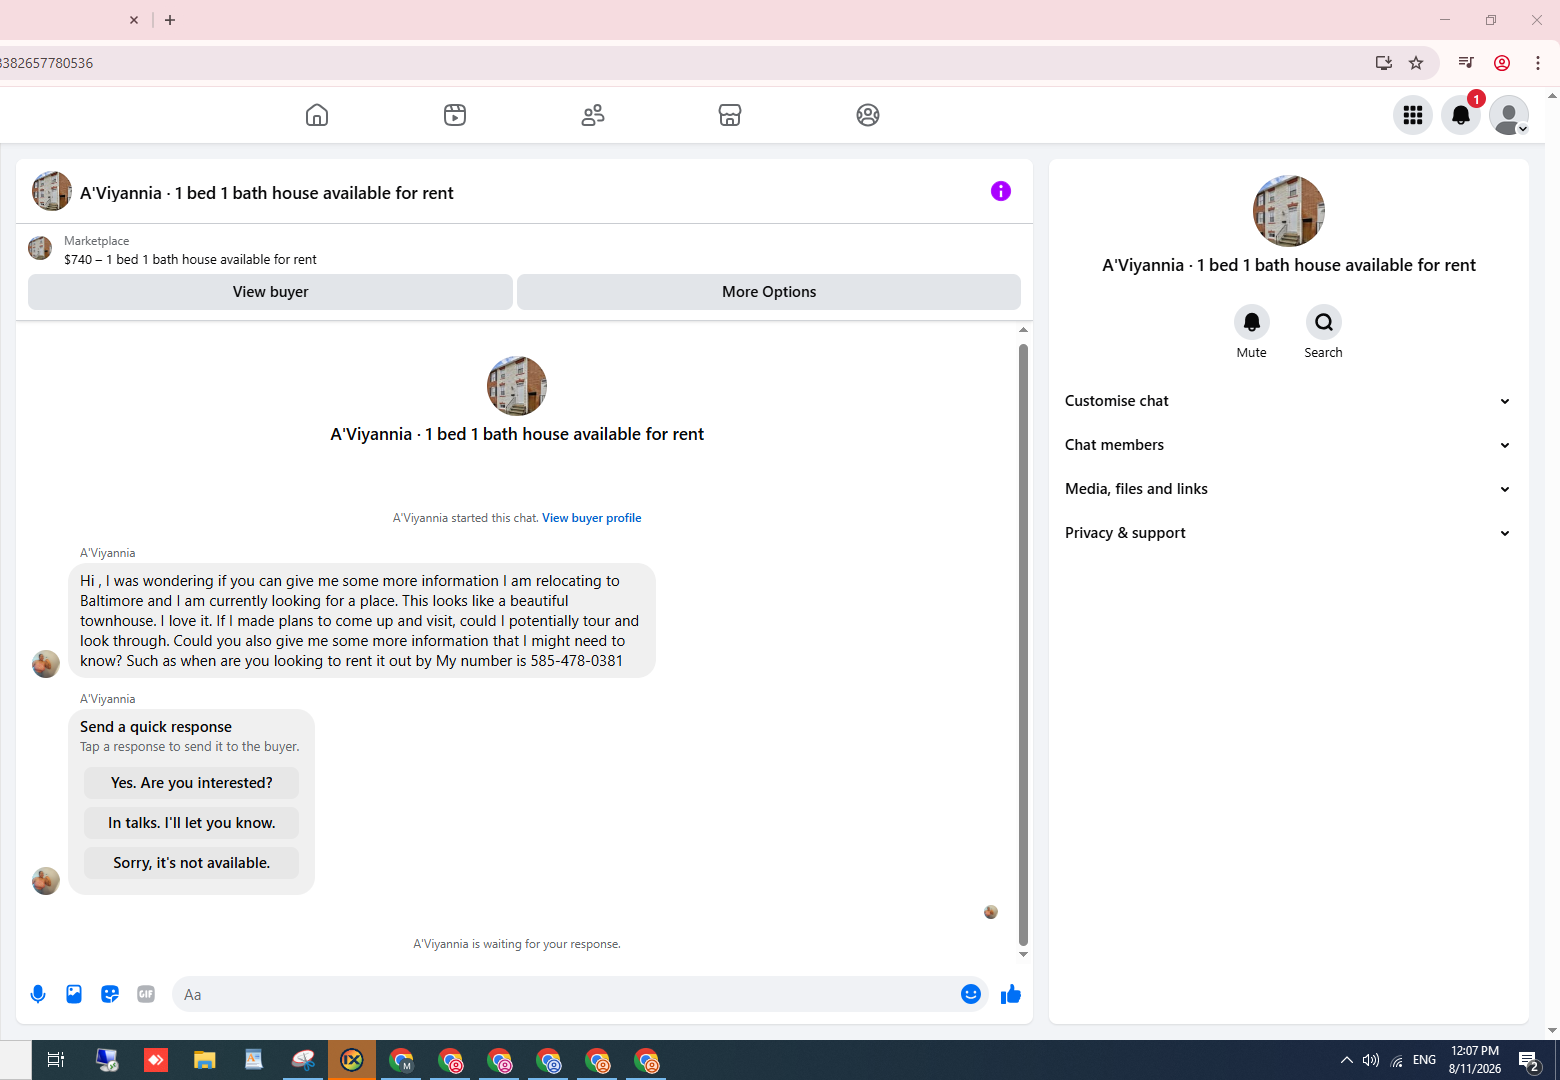This screenshot has width=1560, height=1080.
Task: Attach a photo using the image icon
Action: coord(74,994)
